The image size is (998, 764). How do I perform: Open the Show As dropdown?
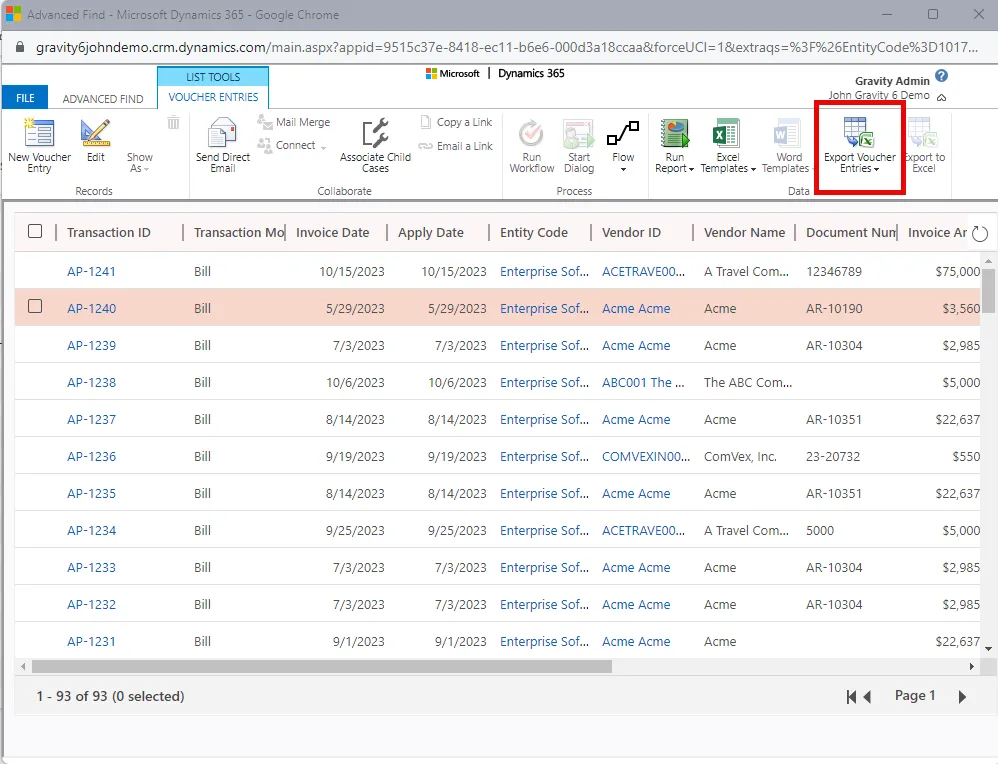click(139, 162)
